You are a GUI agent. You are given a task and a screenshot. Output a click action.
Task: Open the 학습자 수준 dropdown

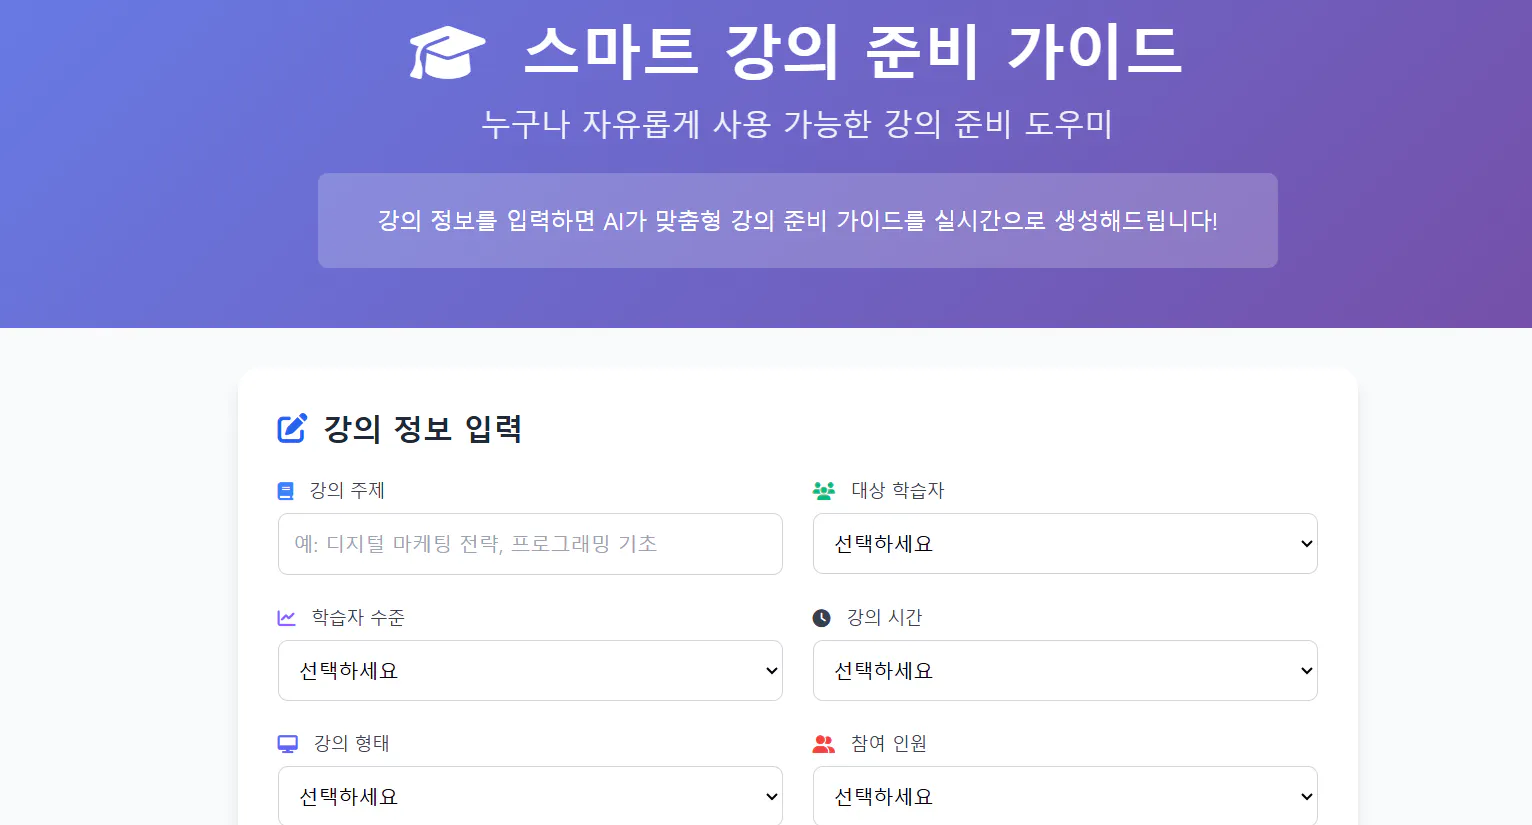coord(530,670)
